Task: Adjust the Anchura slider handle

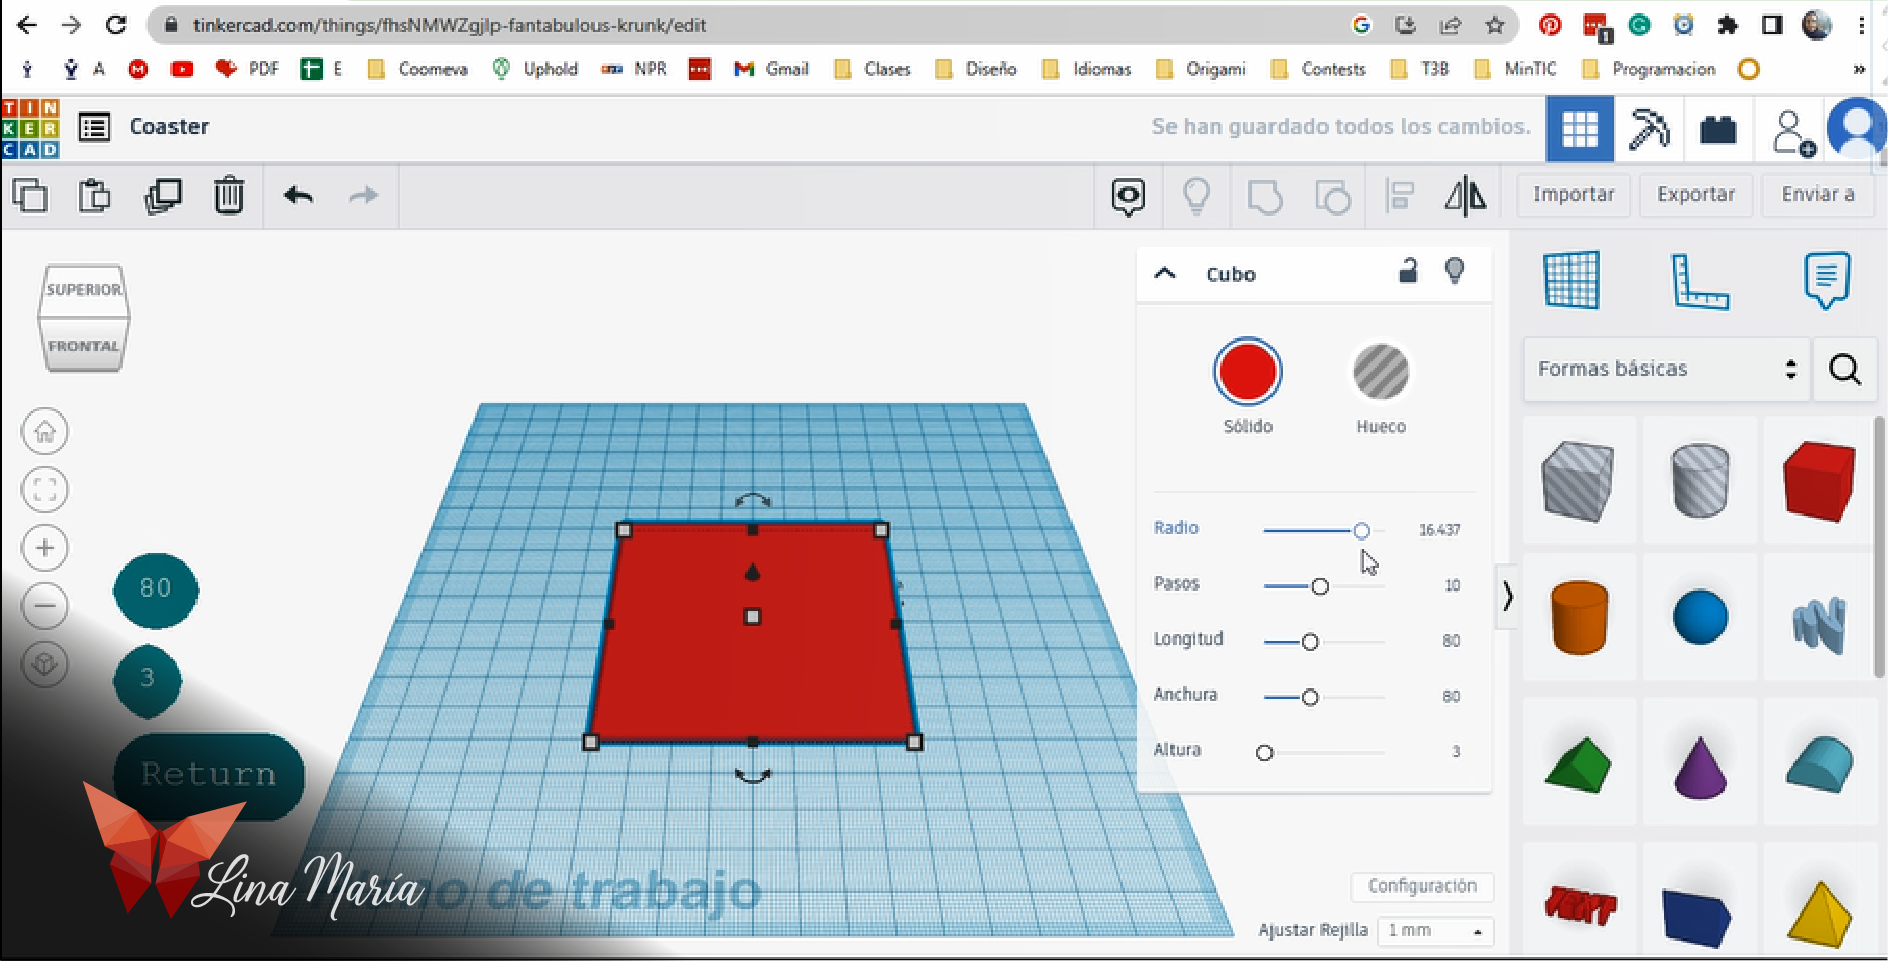Action: tap(1310, 697)
